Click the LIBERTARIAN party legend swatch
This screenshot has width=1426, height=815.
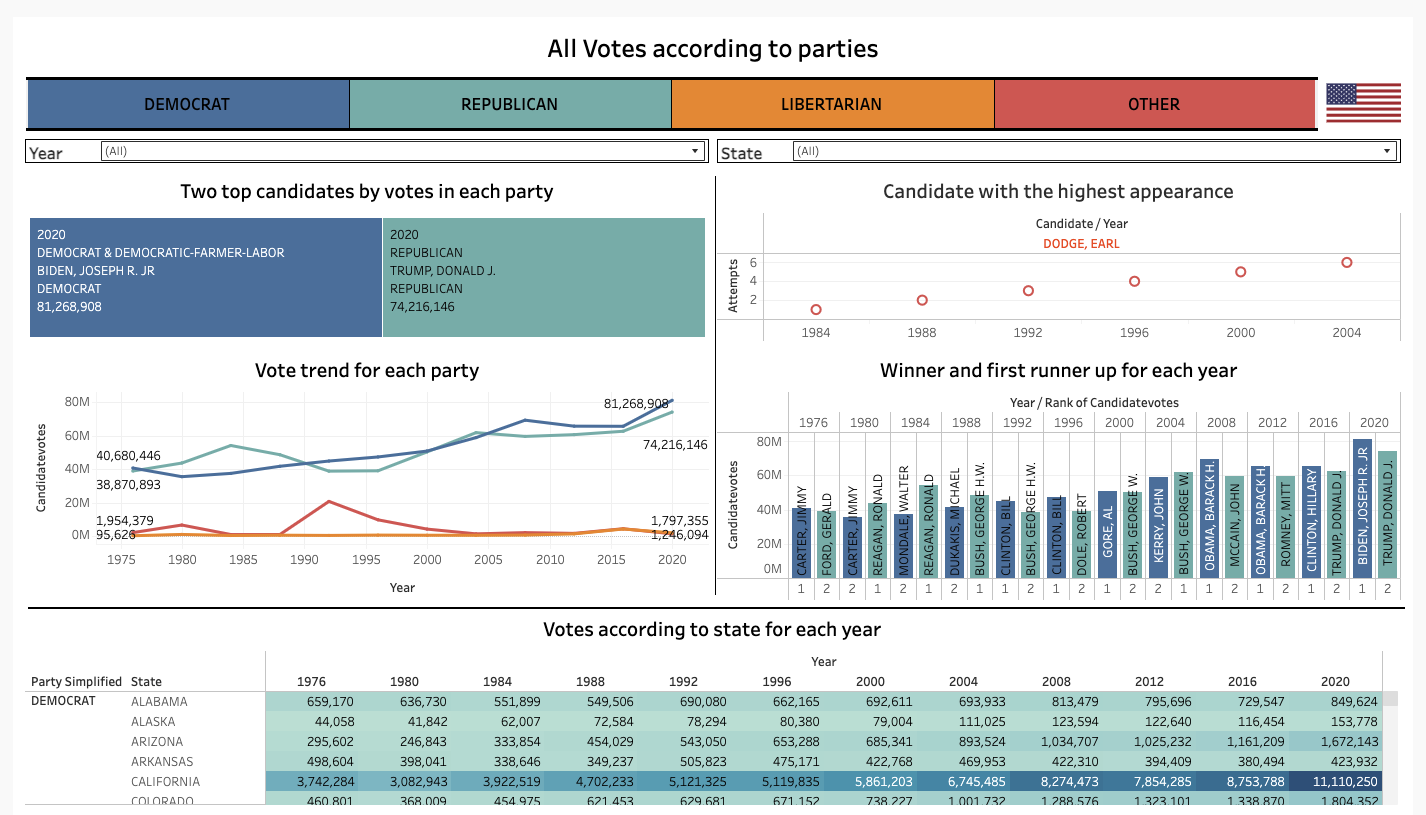[x=832, y=104]
